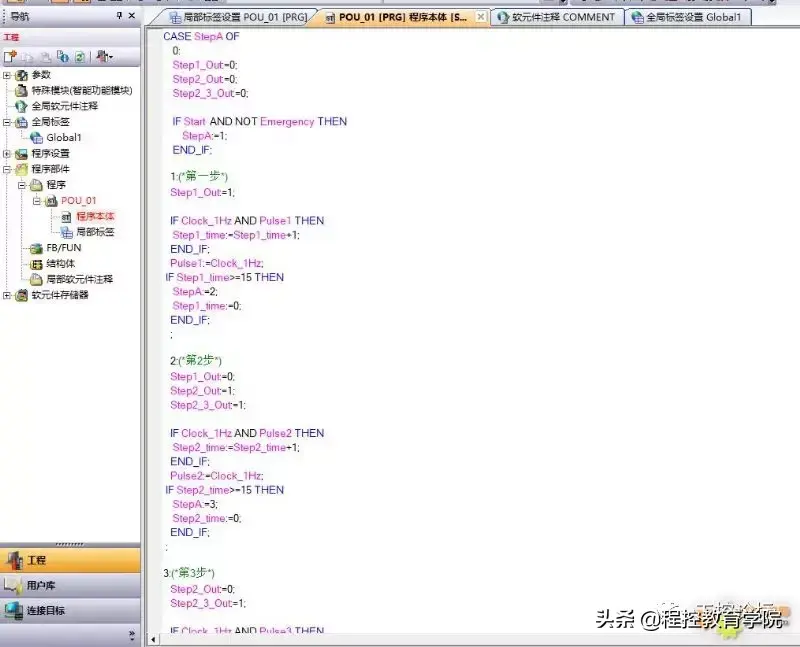Click the POU_01 program icon
This screenshot has width=800, height=647.
[51, 201]
